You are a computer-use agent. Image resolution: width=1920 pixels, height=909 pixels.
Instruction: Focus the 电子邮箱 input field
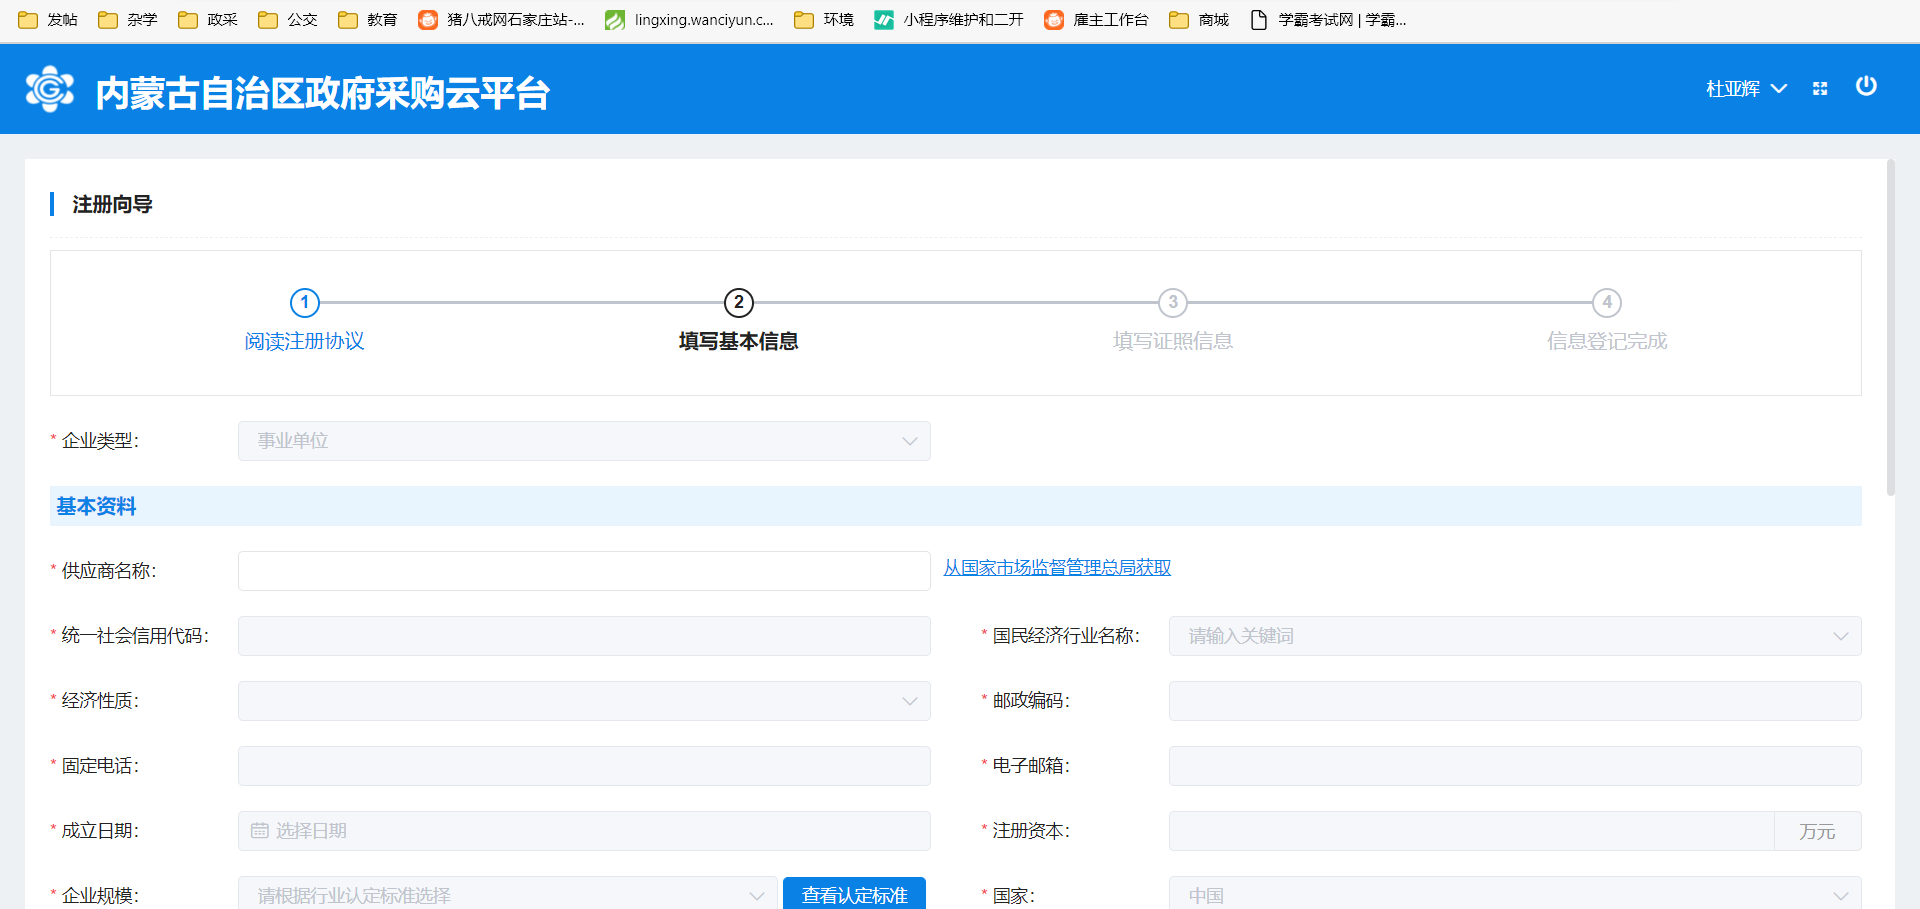click(x=1515, y=766)
